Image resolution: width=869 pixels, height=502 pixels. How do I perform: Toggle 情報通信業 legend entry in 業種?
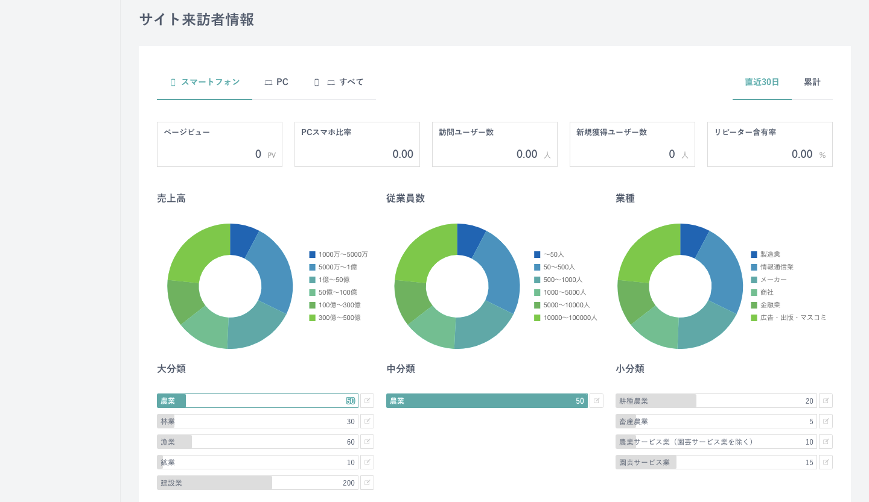coord(772,267)
